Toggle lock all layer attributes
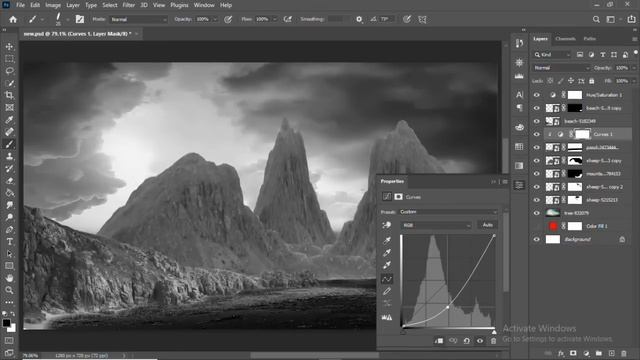This screenshot has height=360, width=640. [x=591, y=81]
